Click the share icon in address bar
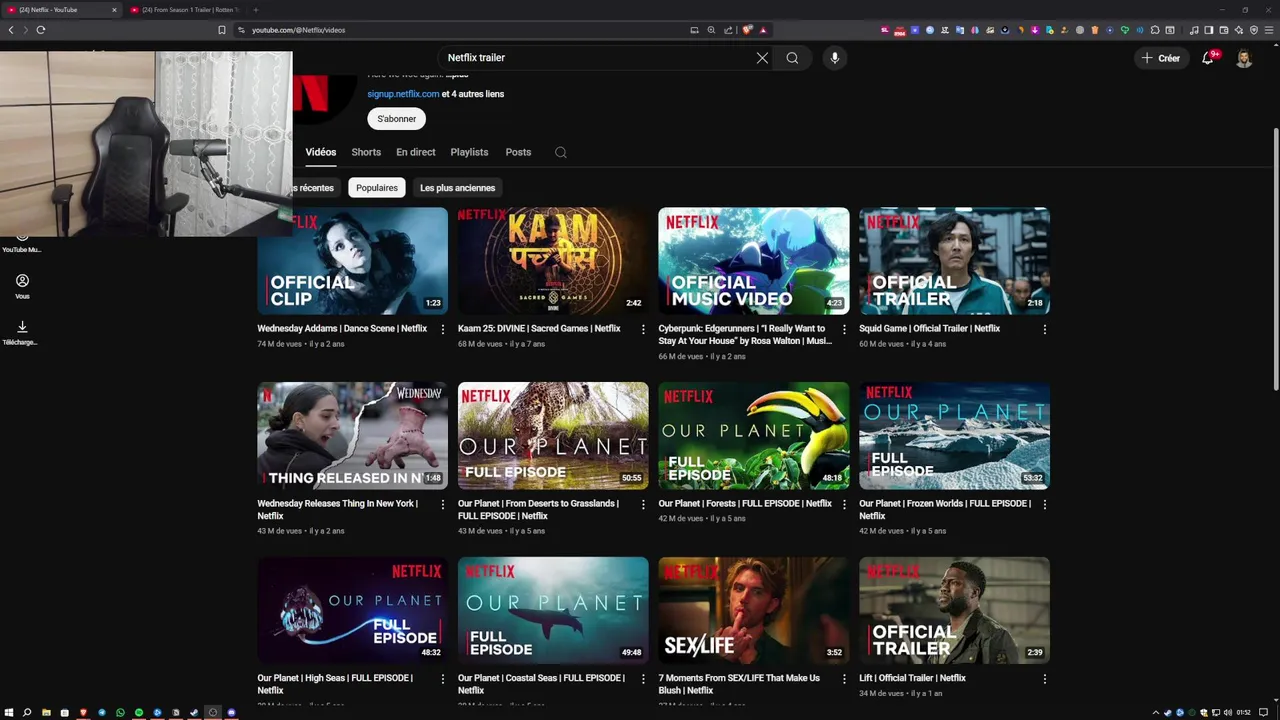Screen dimensions: 1280x720 click(x=728, y=30)
